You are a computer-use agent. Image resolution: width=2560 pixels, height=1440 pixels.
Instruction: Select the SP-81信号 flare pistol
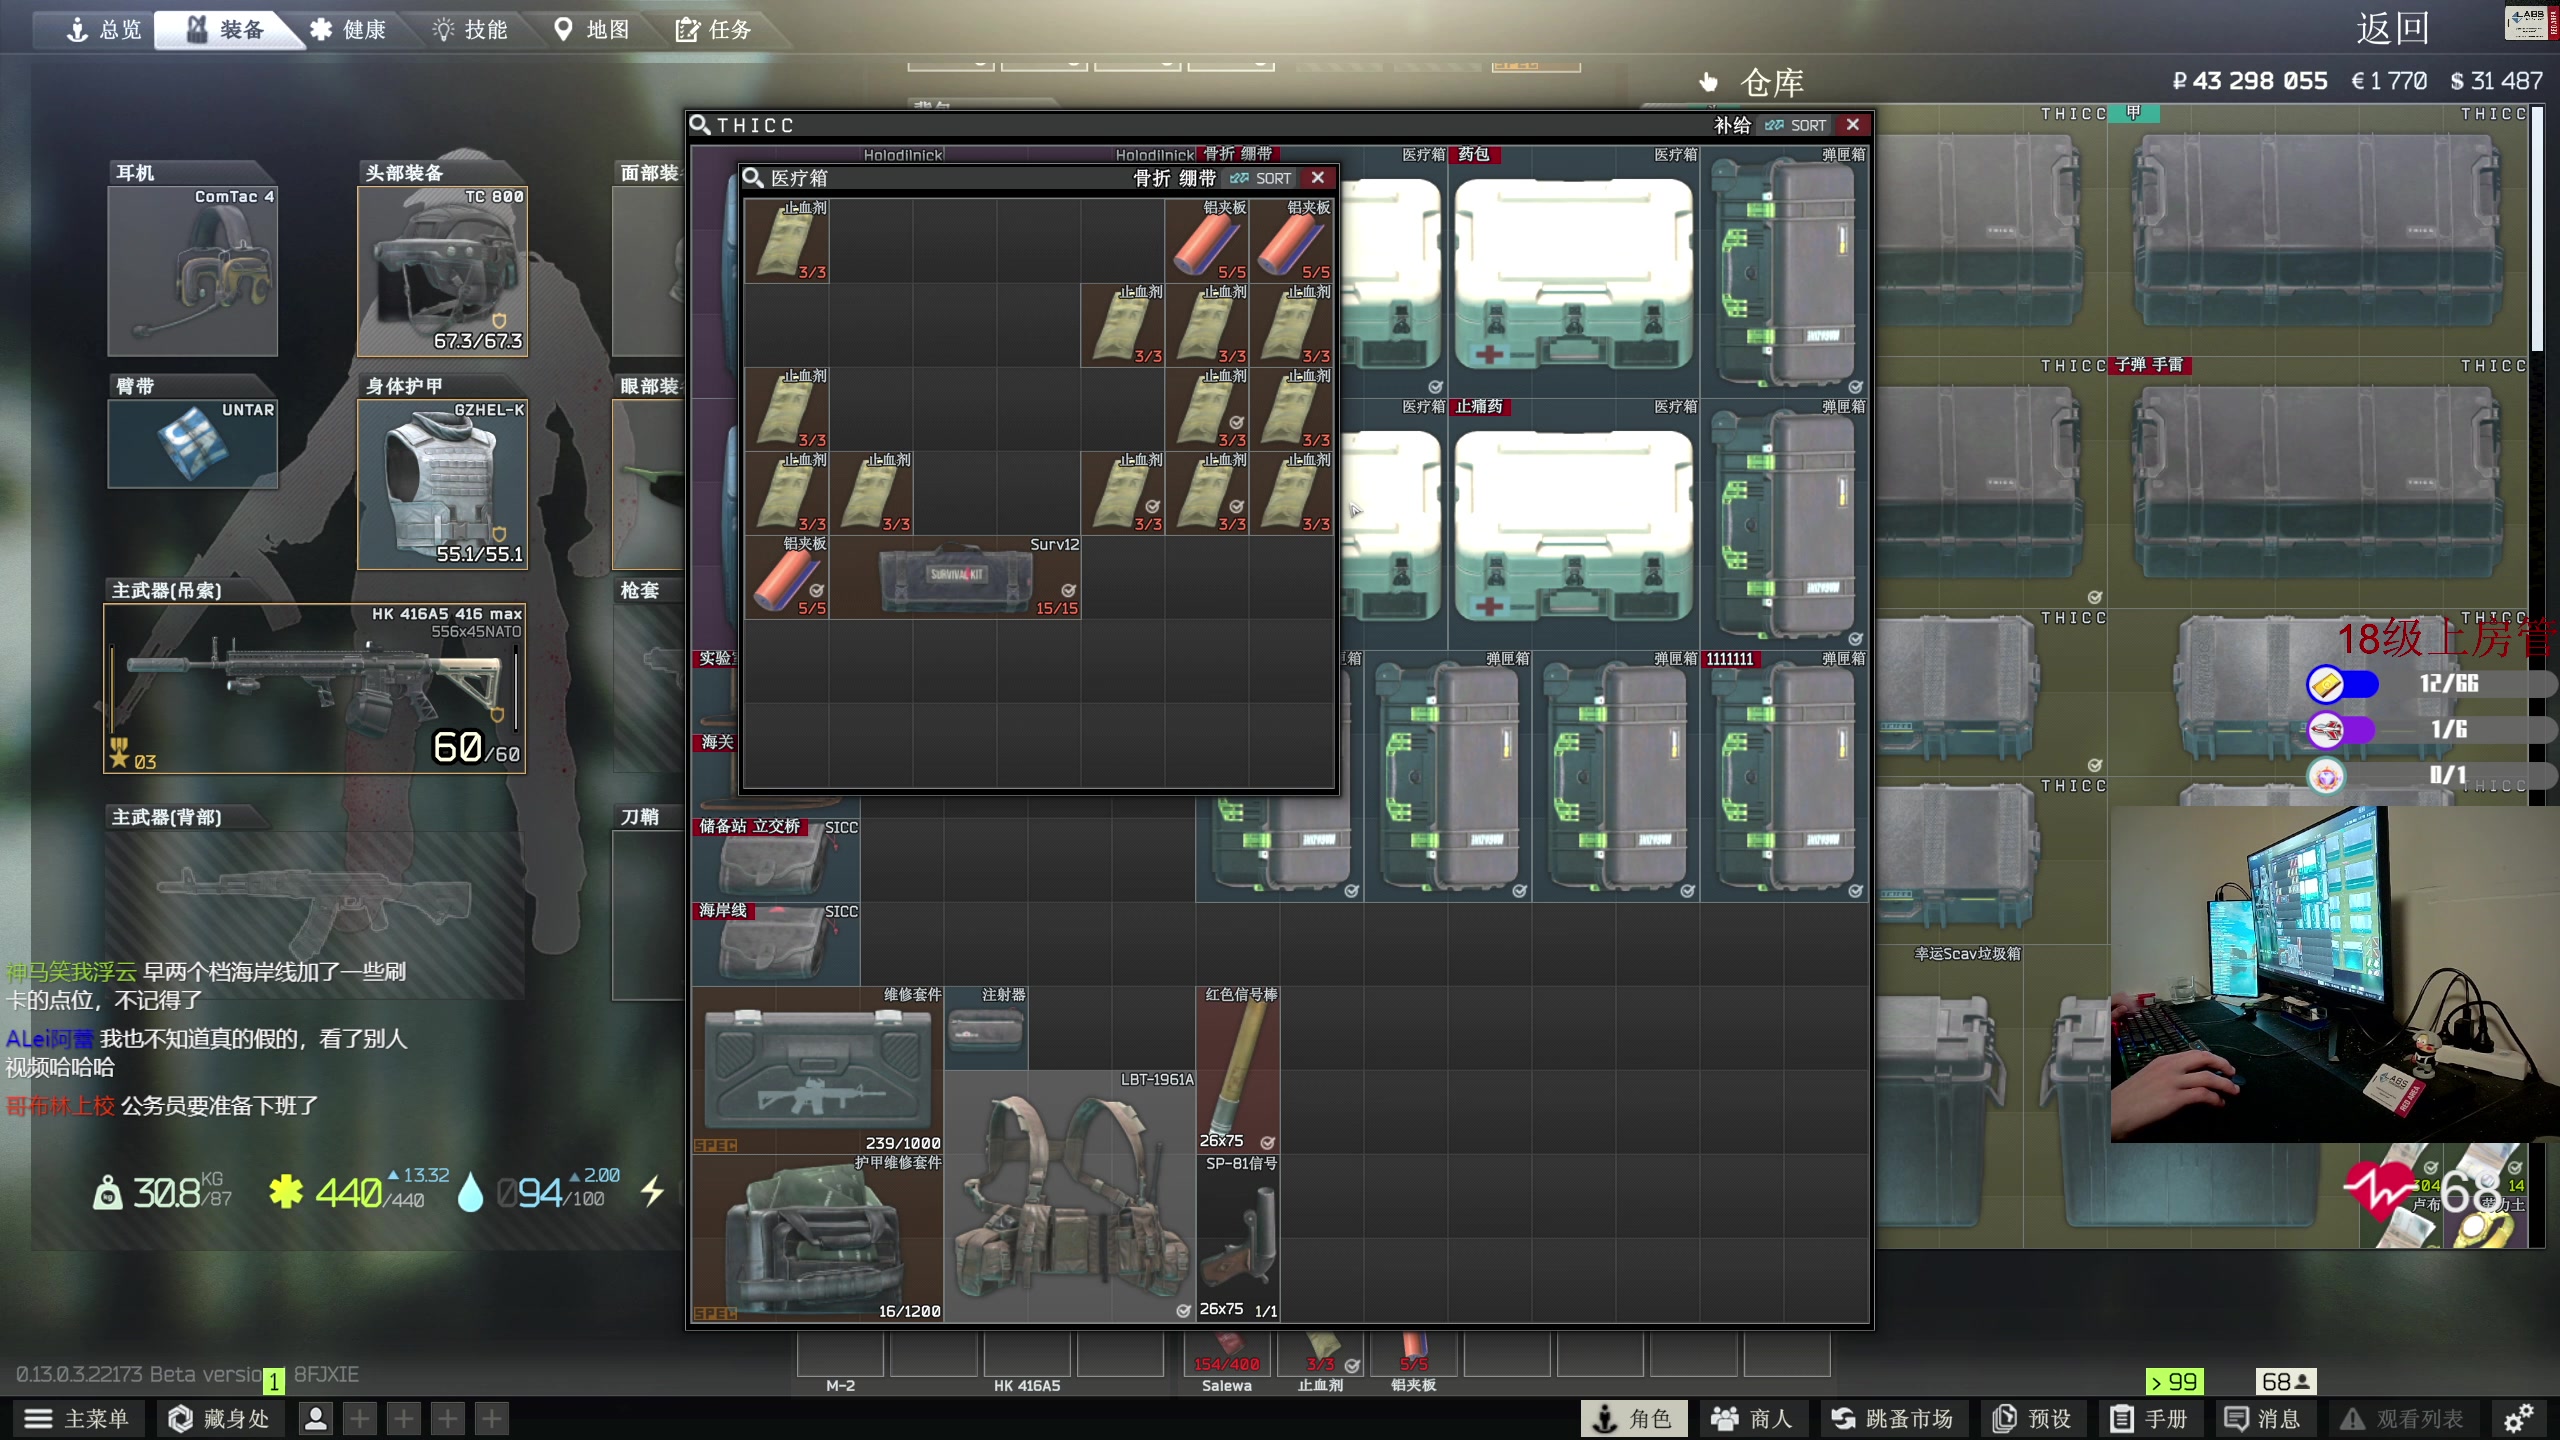point(1238,1238)
